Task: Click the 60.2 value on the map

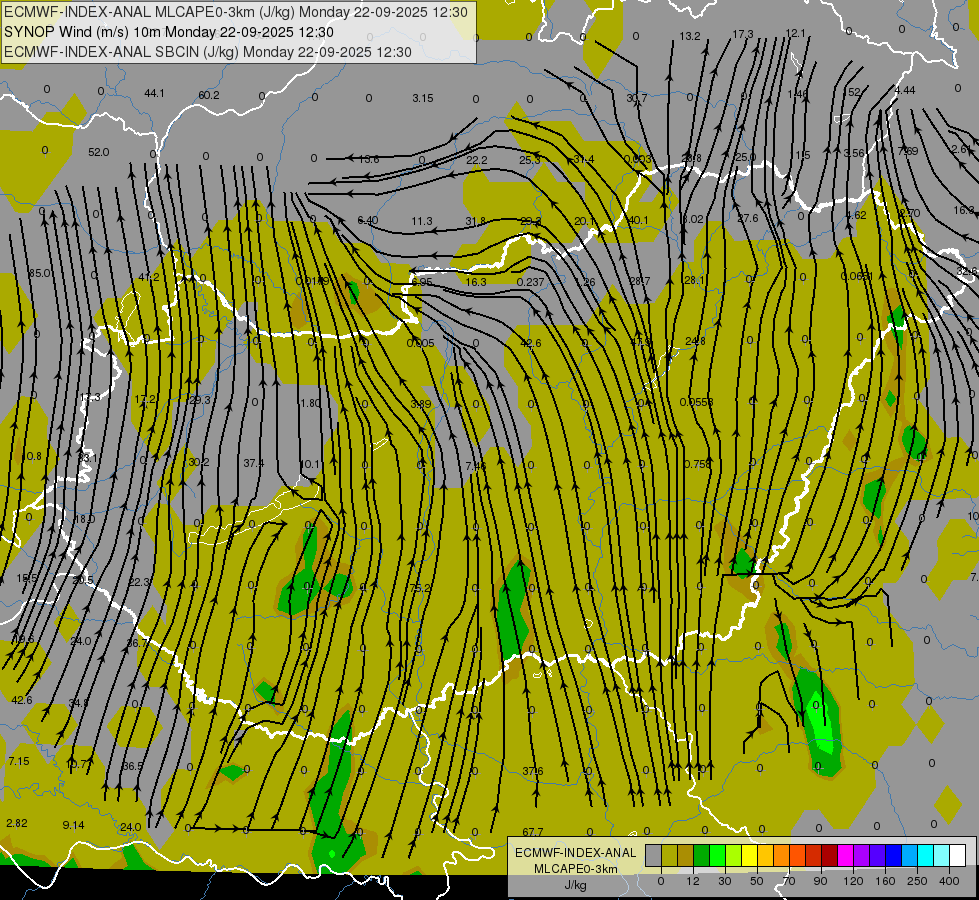Action: click(209, 95)
